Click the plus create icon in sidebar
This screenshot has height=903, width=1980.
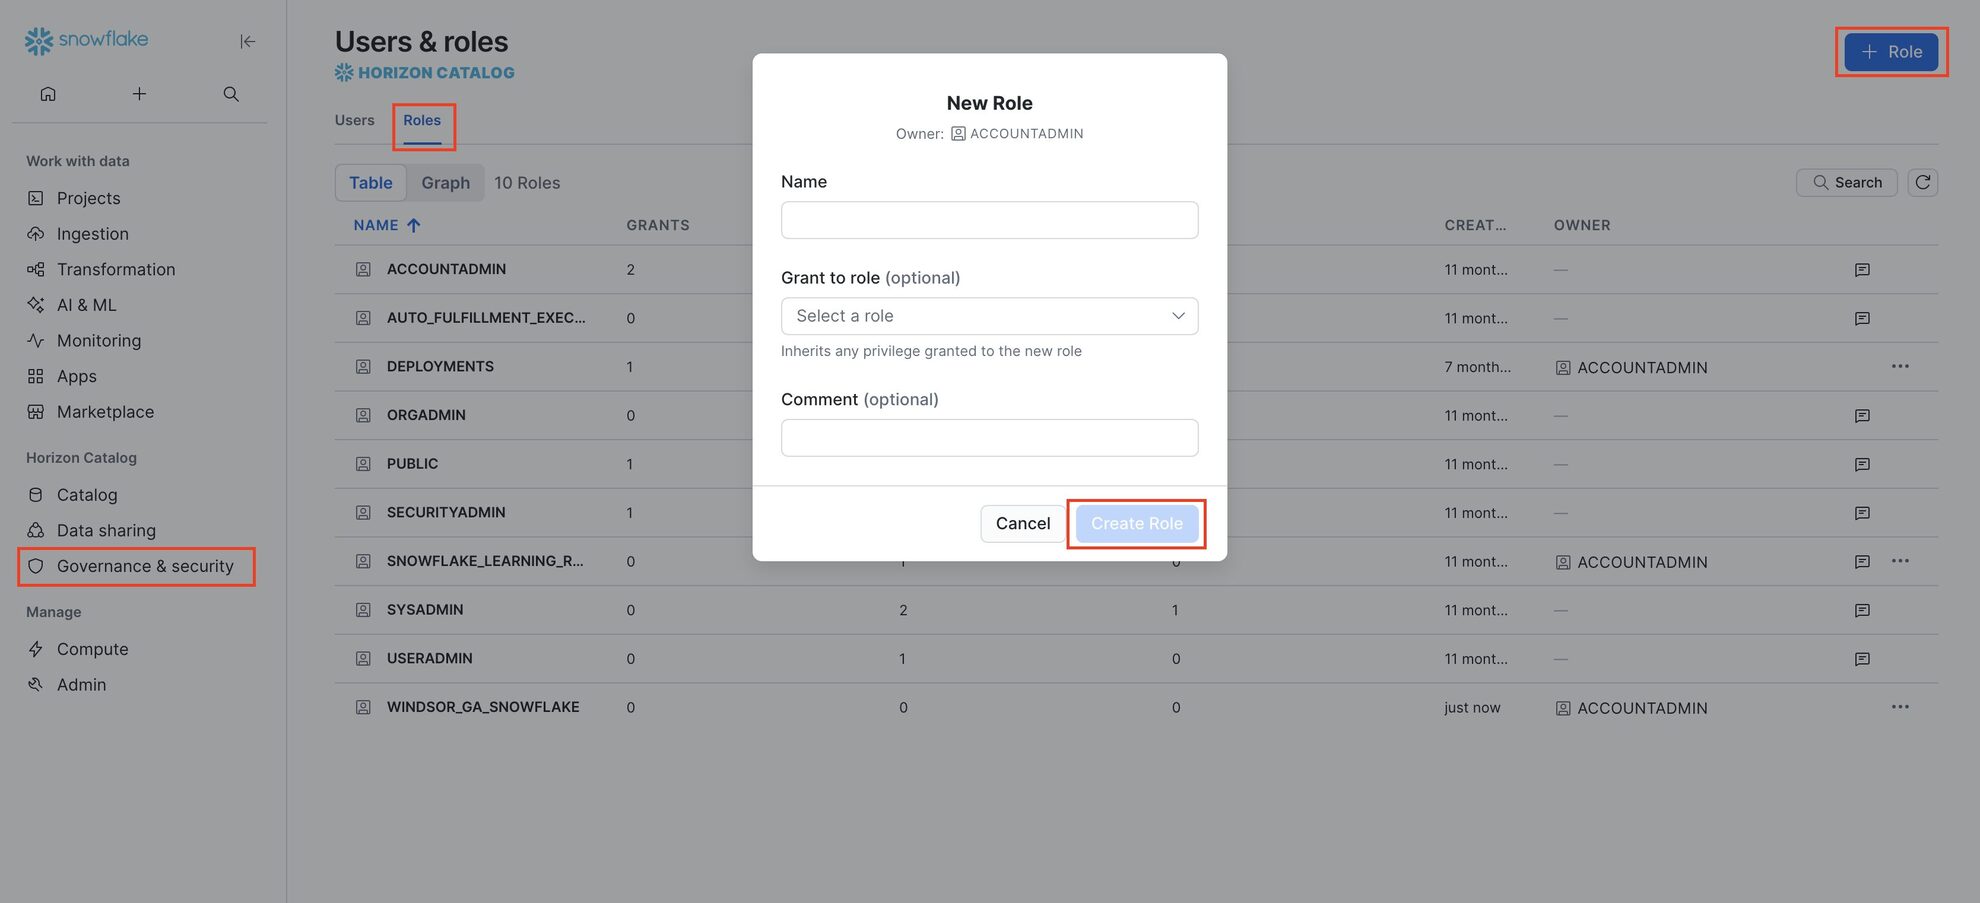pos(139,94)
